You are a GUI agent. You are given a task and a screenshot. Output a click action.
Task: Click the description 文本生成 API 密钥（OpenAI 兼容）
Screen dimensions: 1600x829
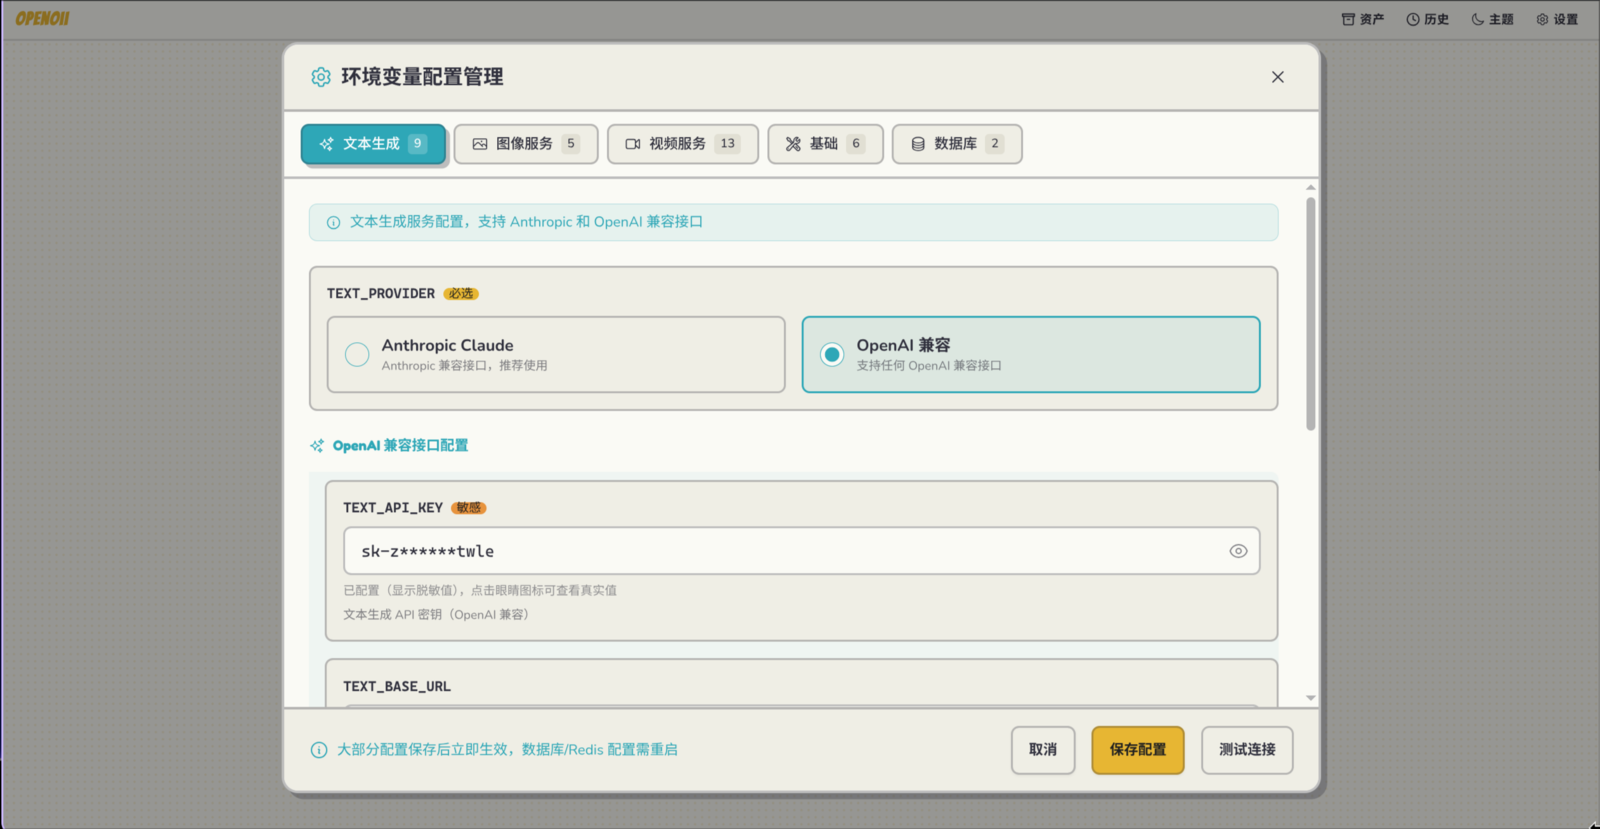coord(436,615)
